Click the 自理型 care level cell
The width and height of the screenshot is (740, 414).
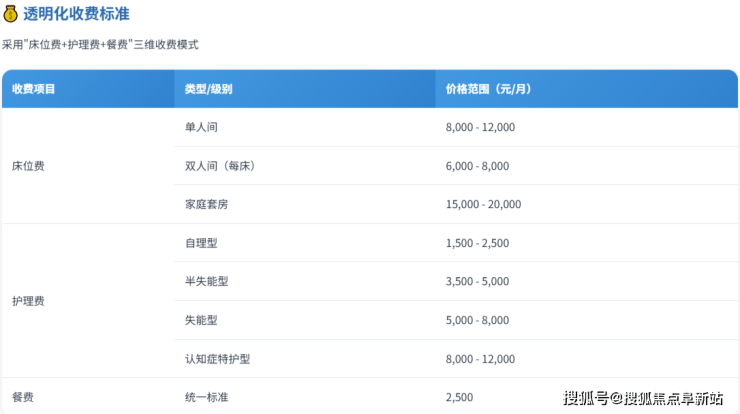point(202,243)
